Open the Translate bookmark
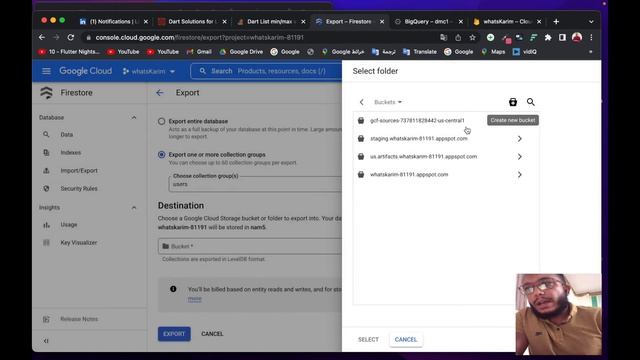This screenshot has width=640, height=360. coord(420,52)
